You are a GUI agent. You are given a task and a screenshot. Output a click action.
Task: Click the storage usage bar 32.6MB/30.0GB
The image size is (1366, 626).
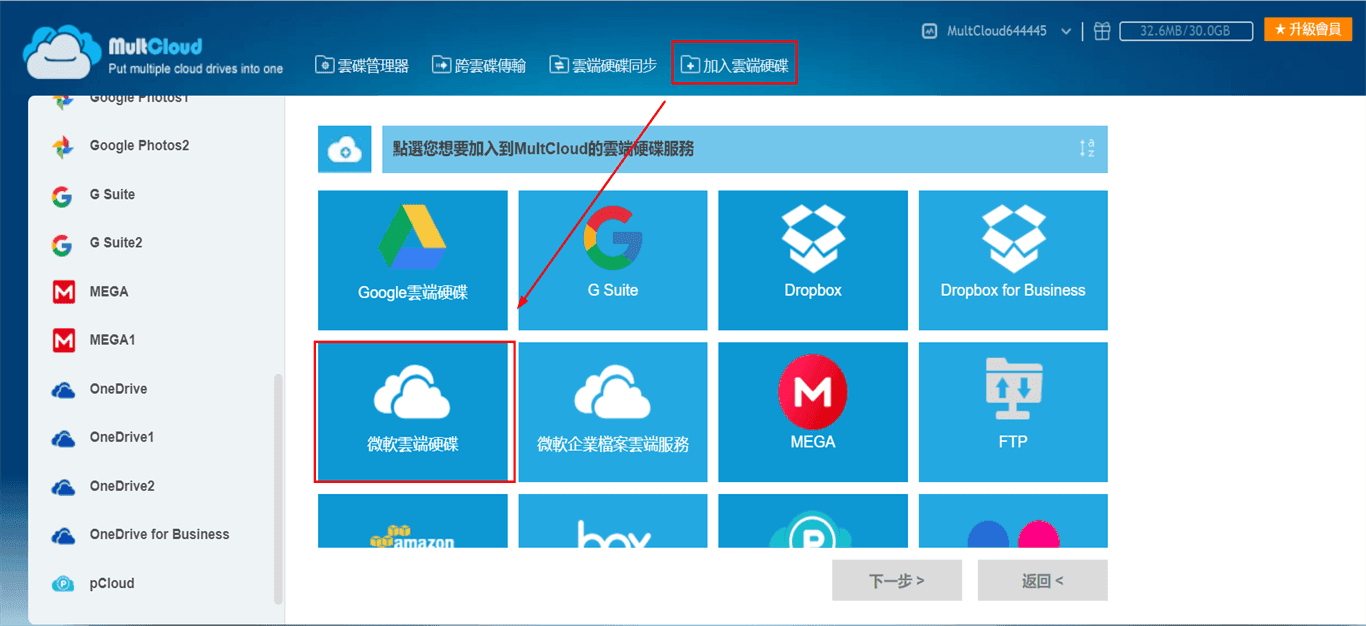(x=1186, y=31)
